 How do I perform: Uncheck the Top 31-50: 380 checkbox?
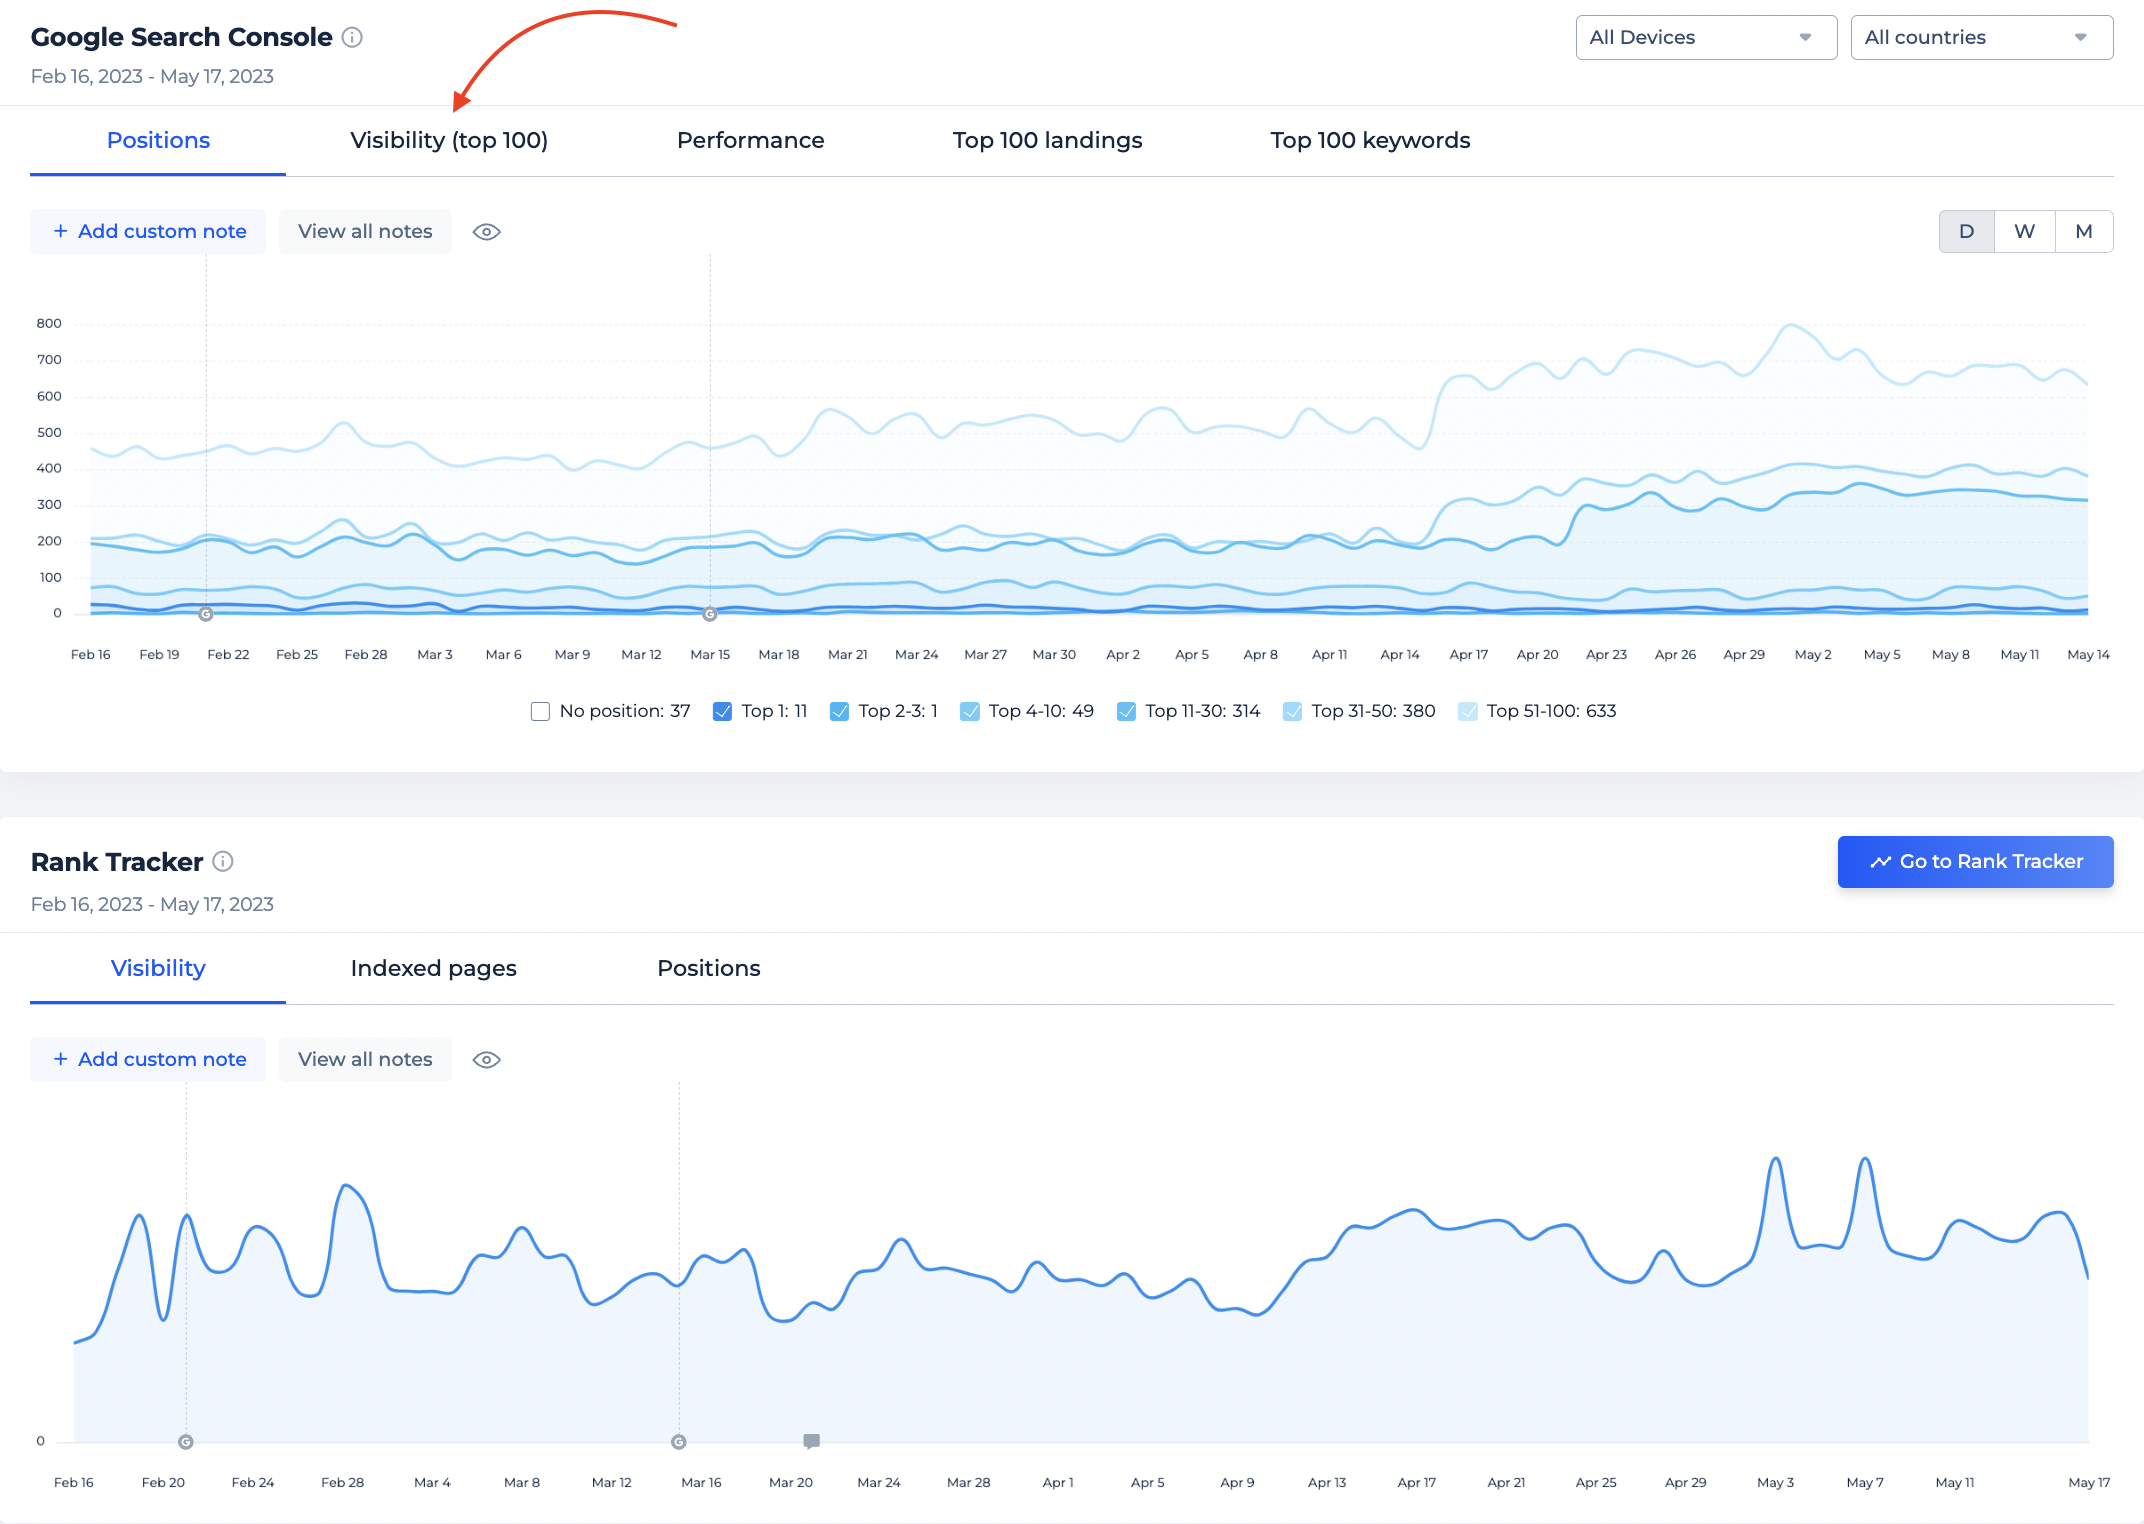tap(1292, 711)
